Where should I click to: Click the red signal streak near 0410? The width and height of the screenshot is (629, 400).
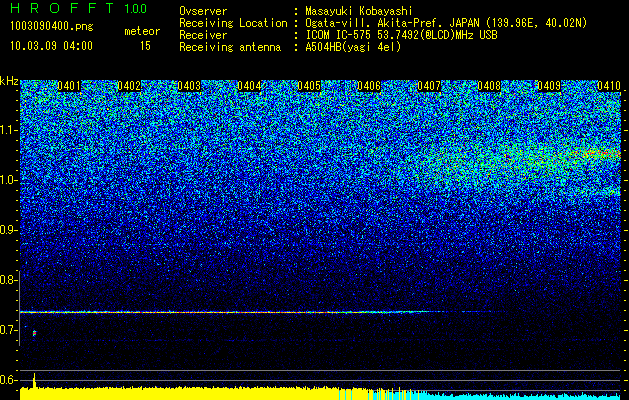point(594,153)
